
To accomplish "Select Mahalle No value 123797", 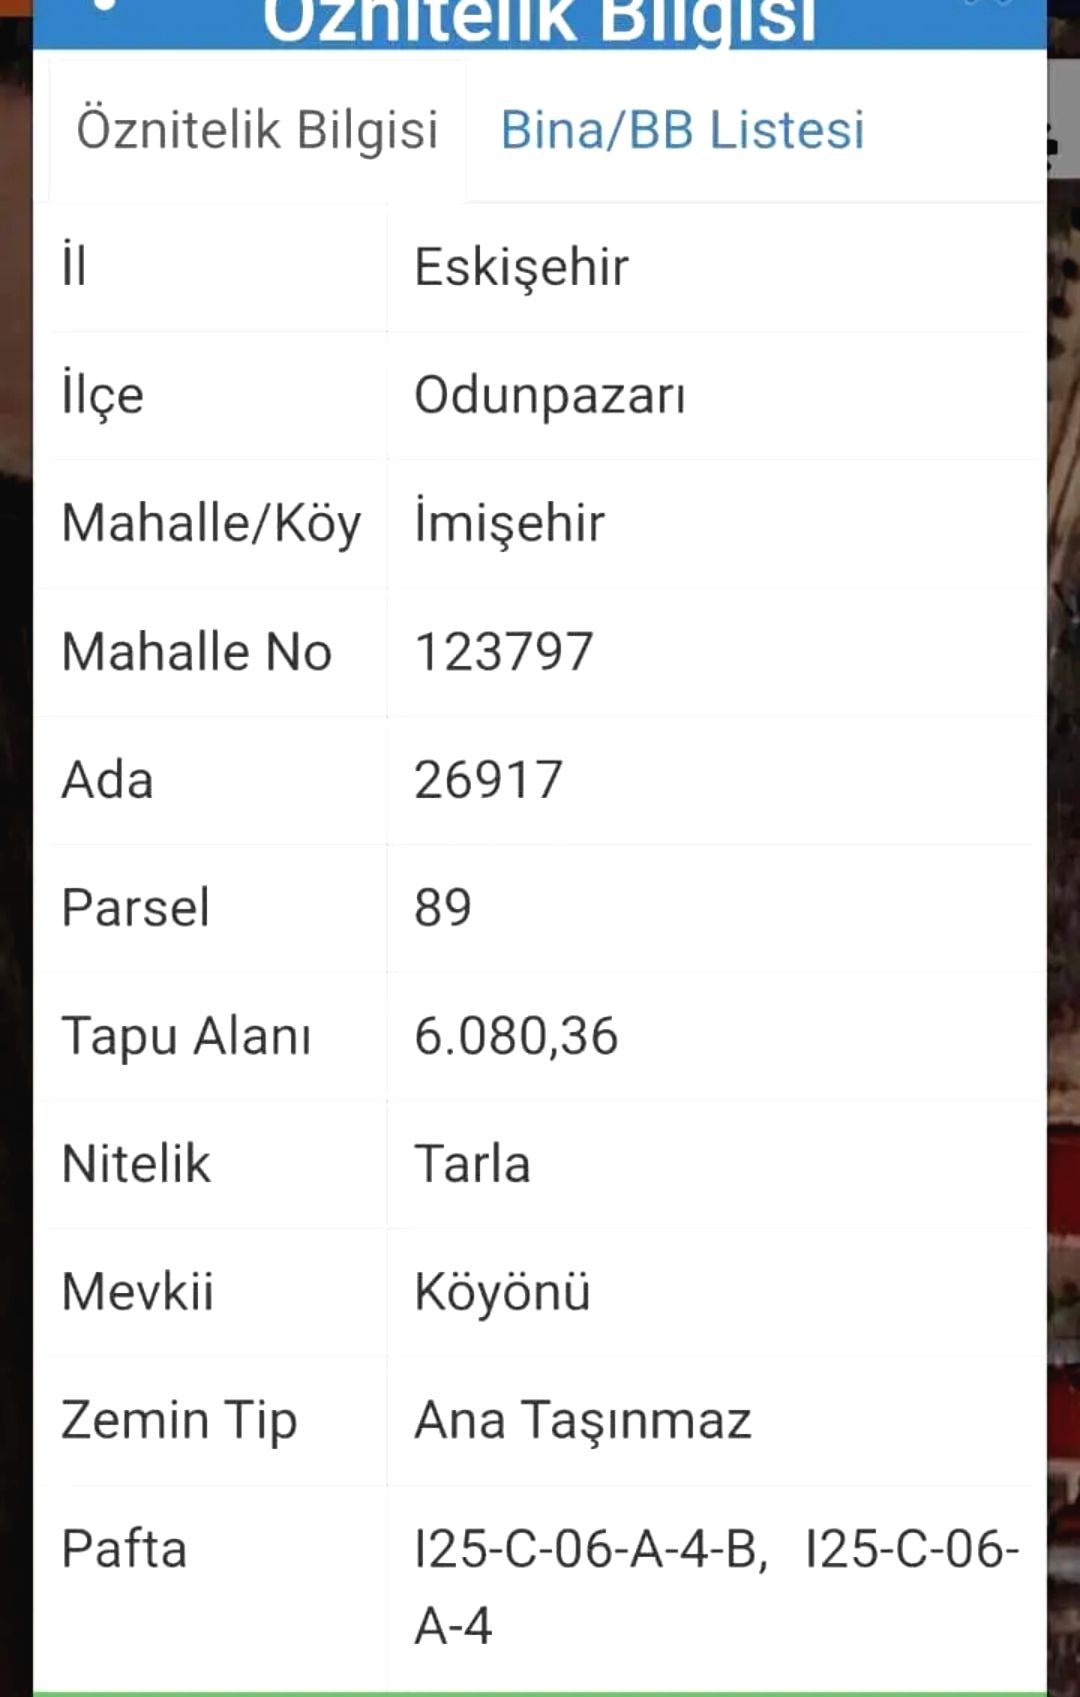I will 504,652.
